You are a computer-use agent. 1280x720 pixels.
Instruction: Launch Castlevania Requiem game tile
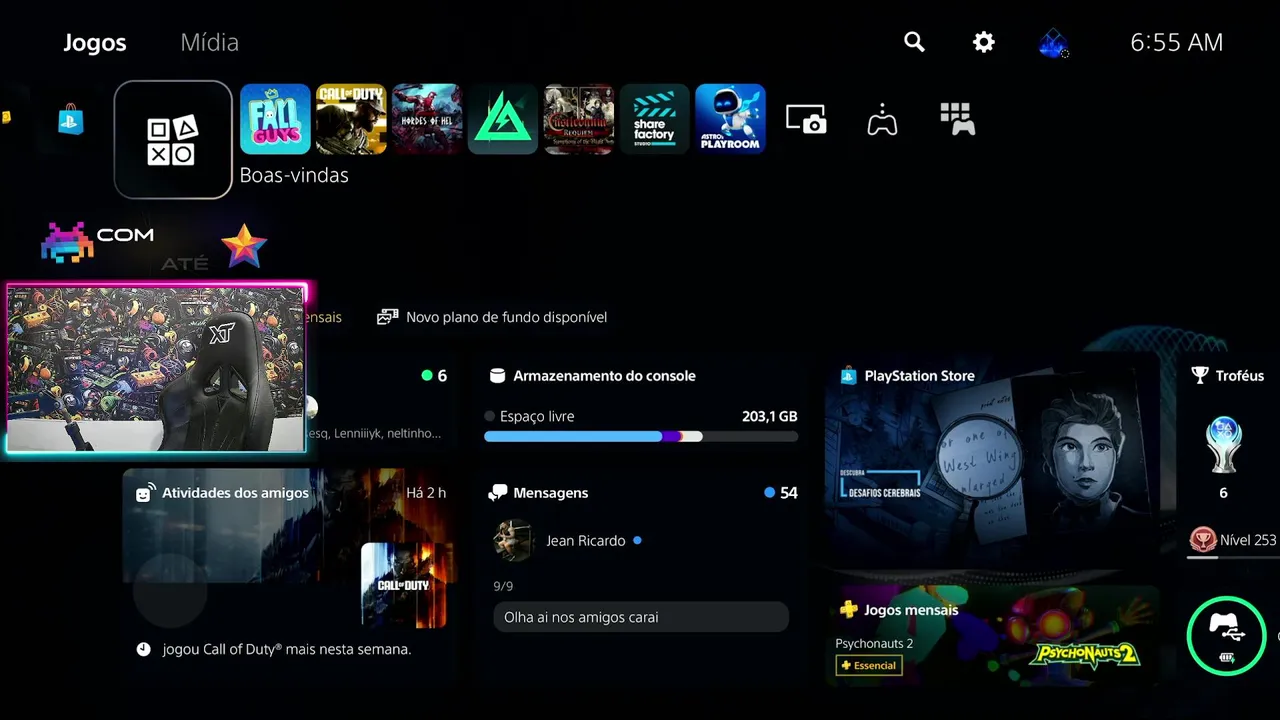coord(579,119)
